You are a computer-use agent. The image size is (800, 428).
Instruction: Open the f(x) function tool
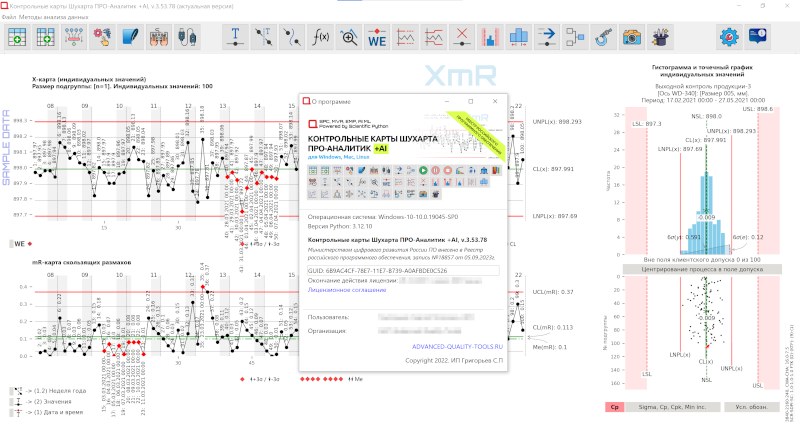pyautogui.click(x=320, y=37)
